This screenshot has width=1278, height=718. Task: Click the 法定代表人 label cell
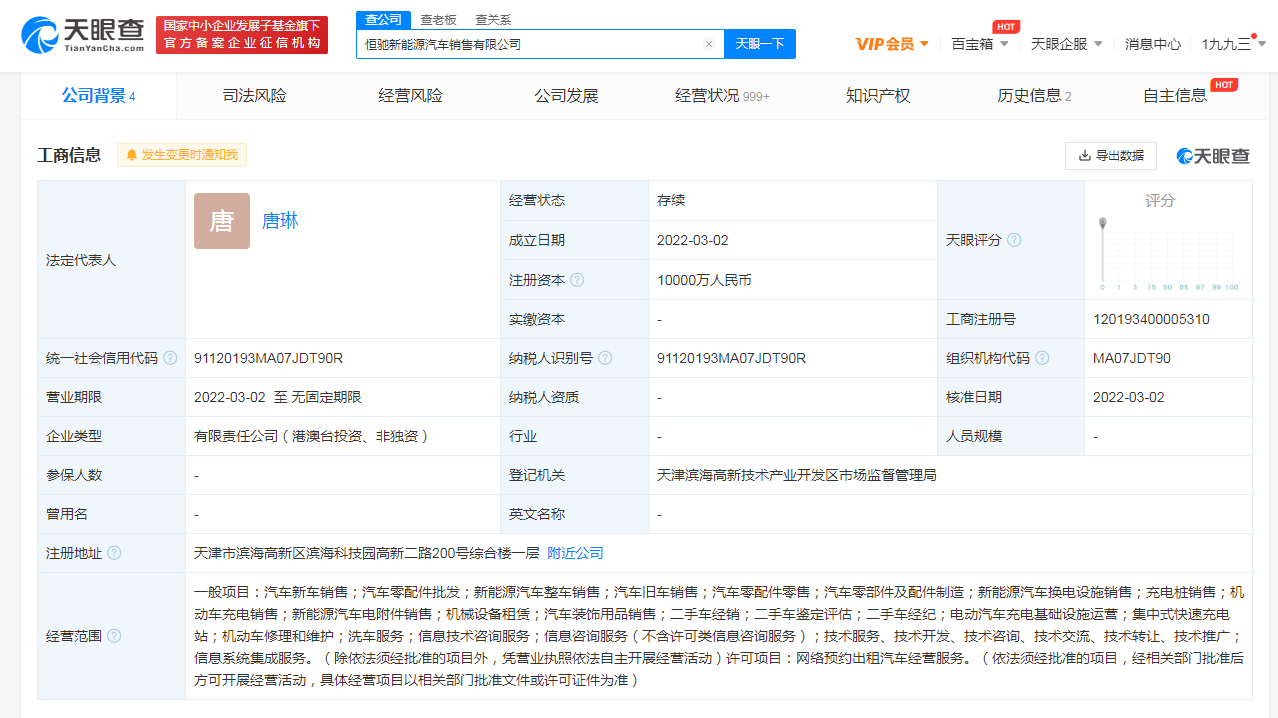pyautogui.click(x=111, y=260)
